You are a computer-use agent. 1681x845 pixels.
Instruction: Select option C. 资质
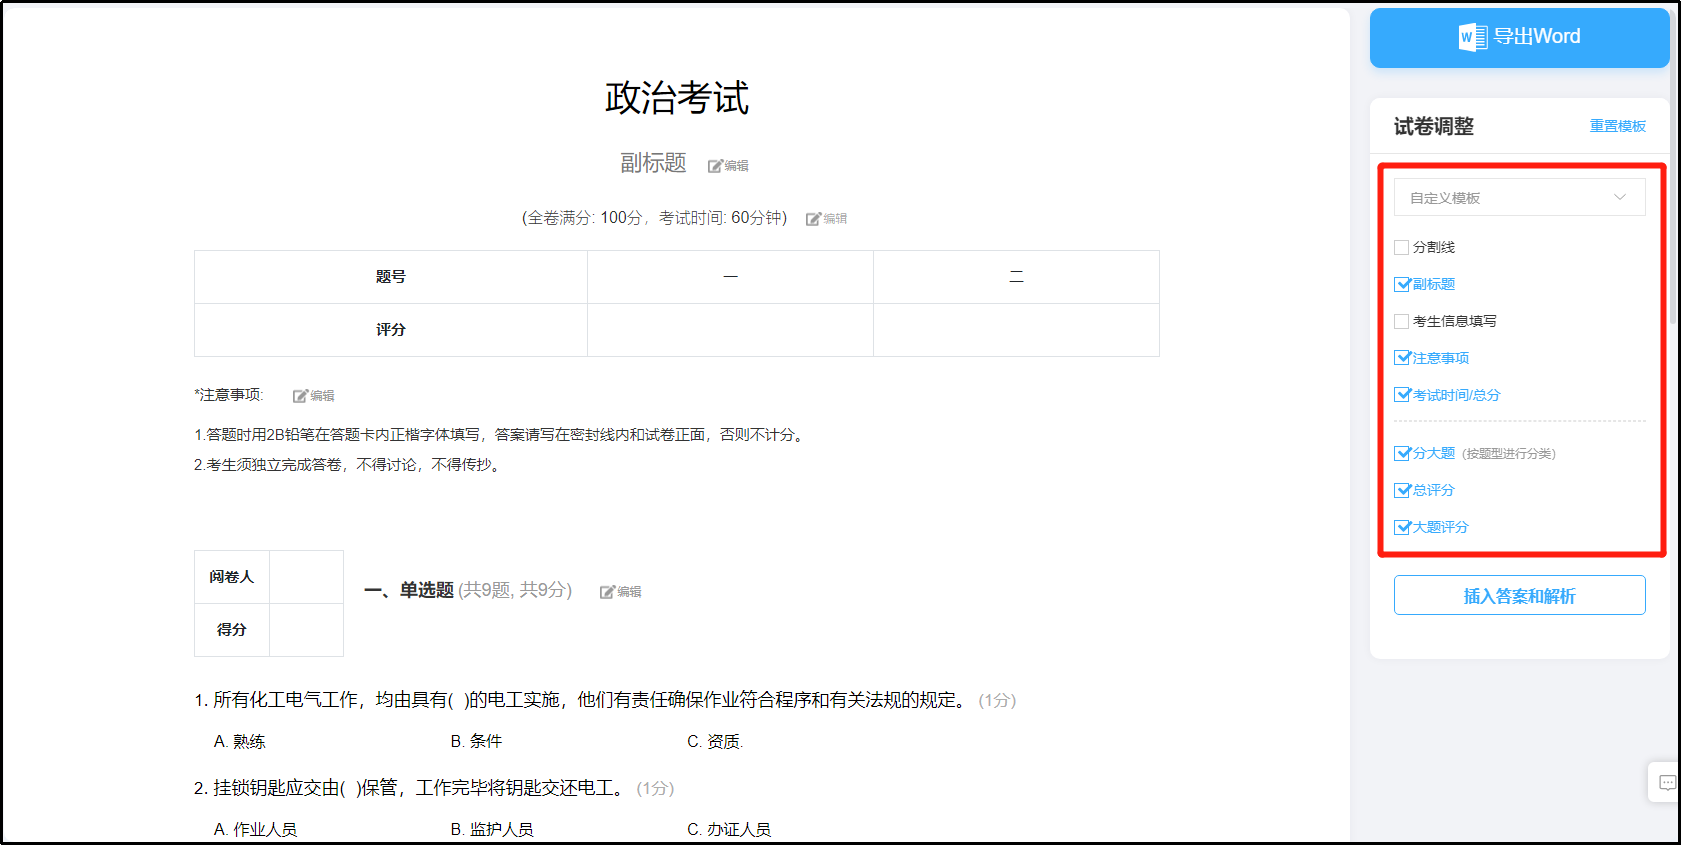click(714, 741)
